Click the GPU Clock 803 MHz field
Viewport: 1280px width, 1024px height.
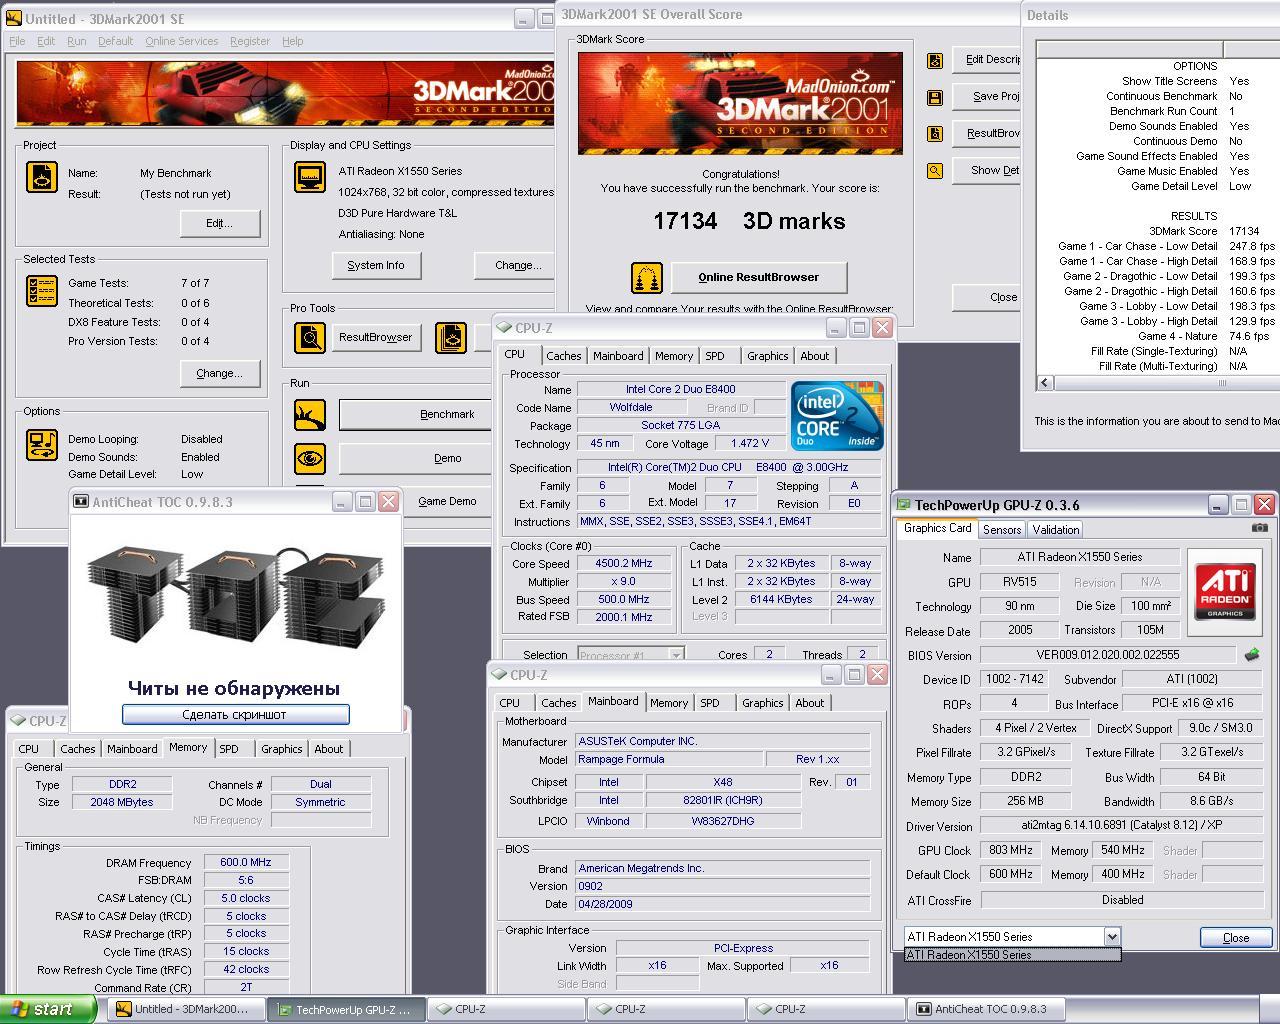pos(1010,850)
